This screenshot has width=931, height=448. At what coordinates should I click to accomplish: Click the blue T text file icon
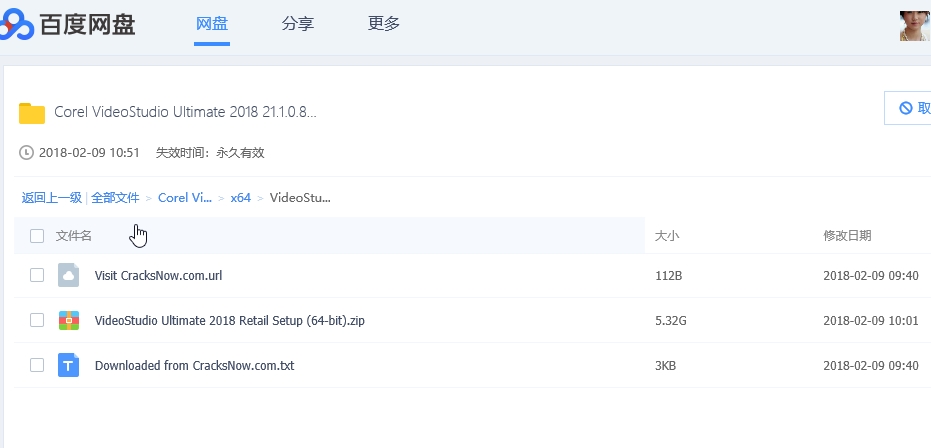click(x=68, y=365)
